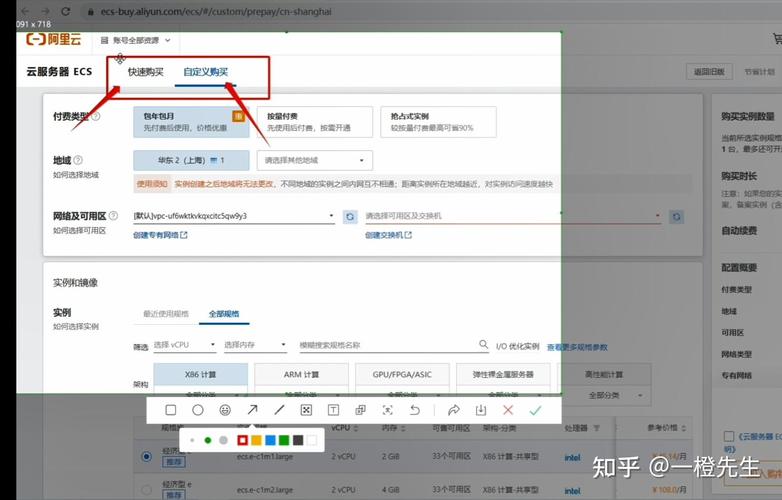Pick the red color swatch
Screen dimensions: 782x500
tap(242, 440)
